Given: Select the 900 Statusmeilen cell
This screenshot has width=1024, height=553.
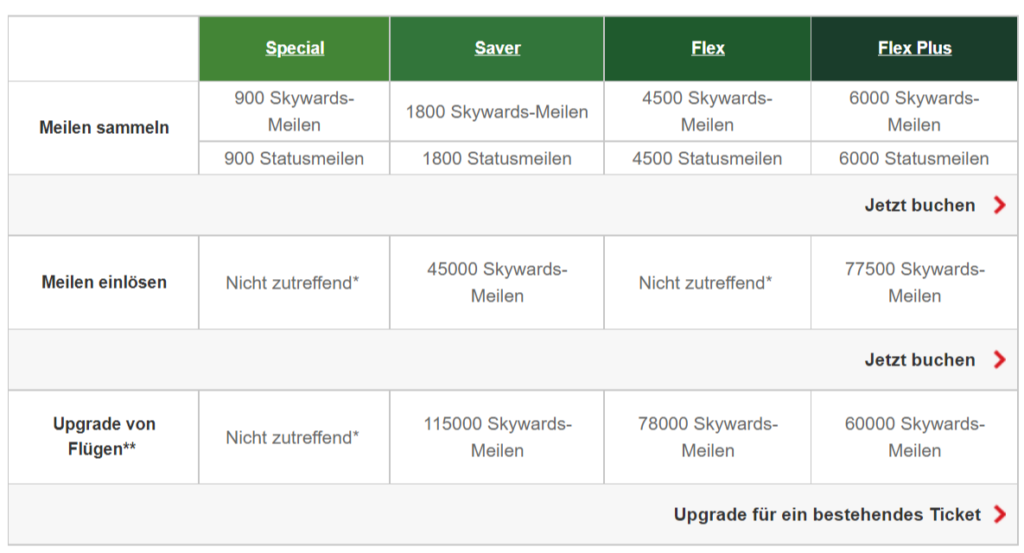Looking at the screenshot, I should (294, 158).
